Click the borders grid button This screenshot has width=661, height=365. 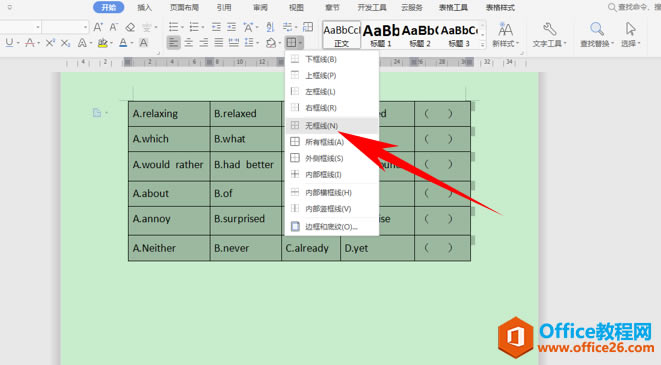[x=291, y=43]
